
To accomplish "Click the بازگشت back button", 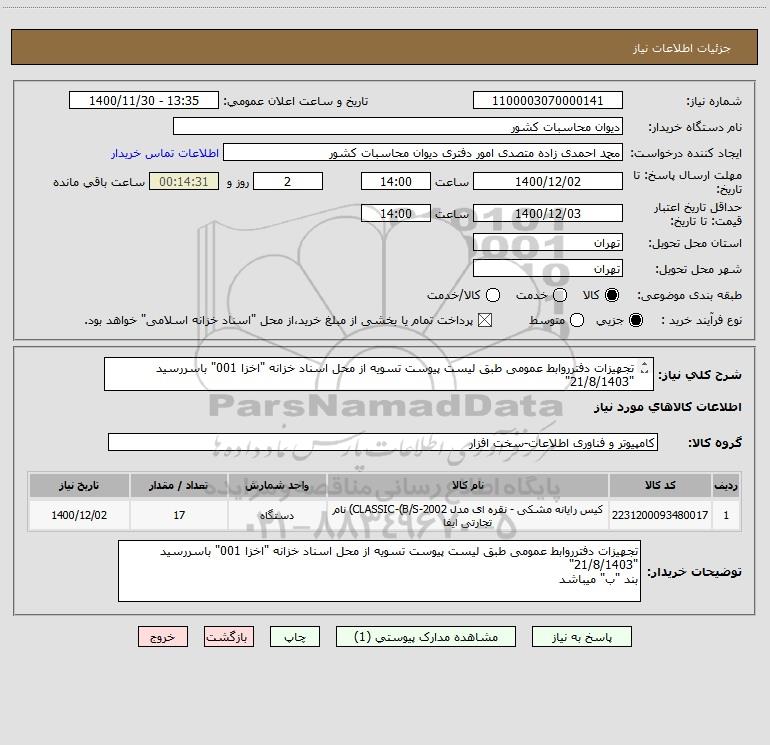I will [x=229, y=637].
